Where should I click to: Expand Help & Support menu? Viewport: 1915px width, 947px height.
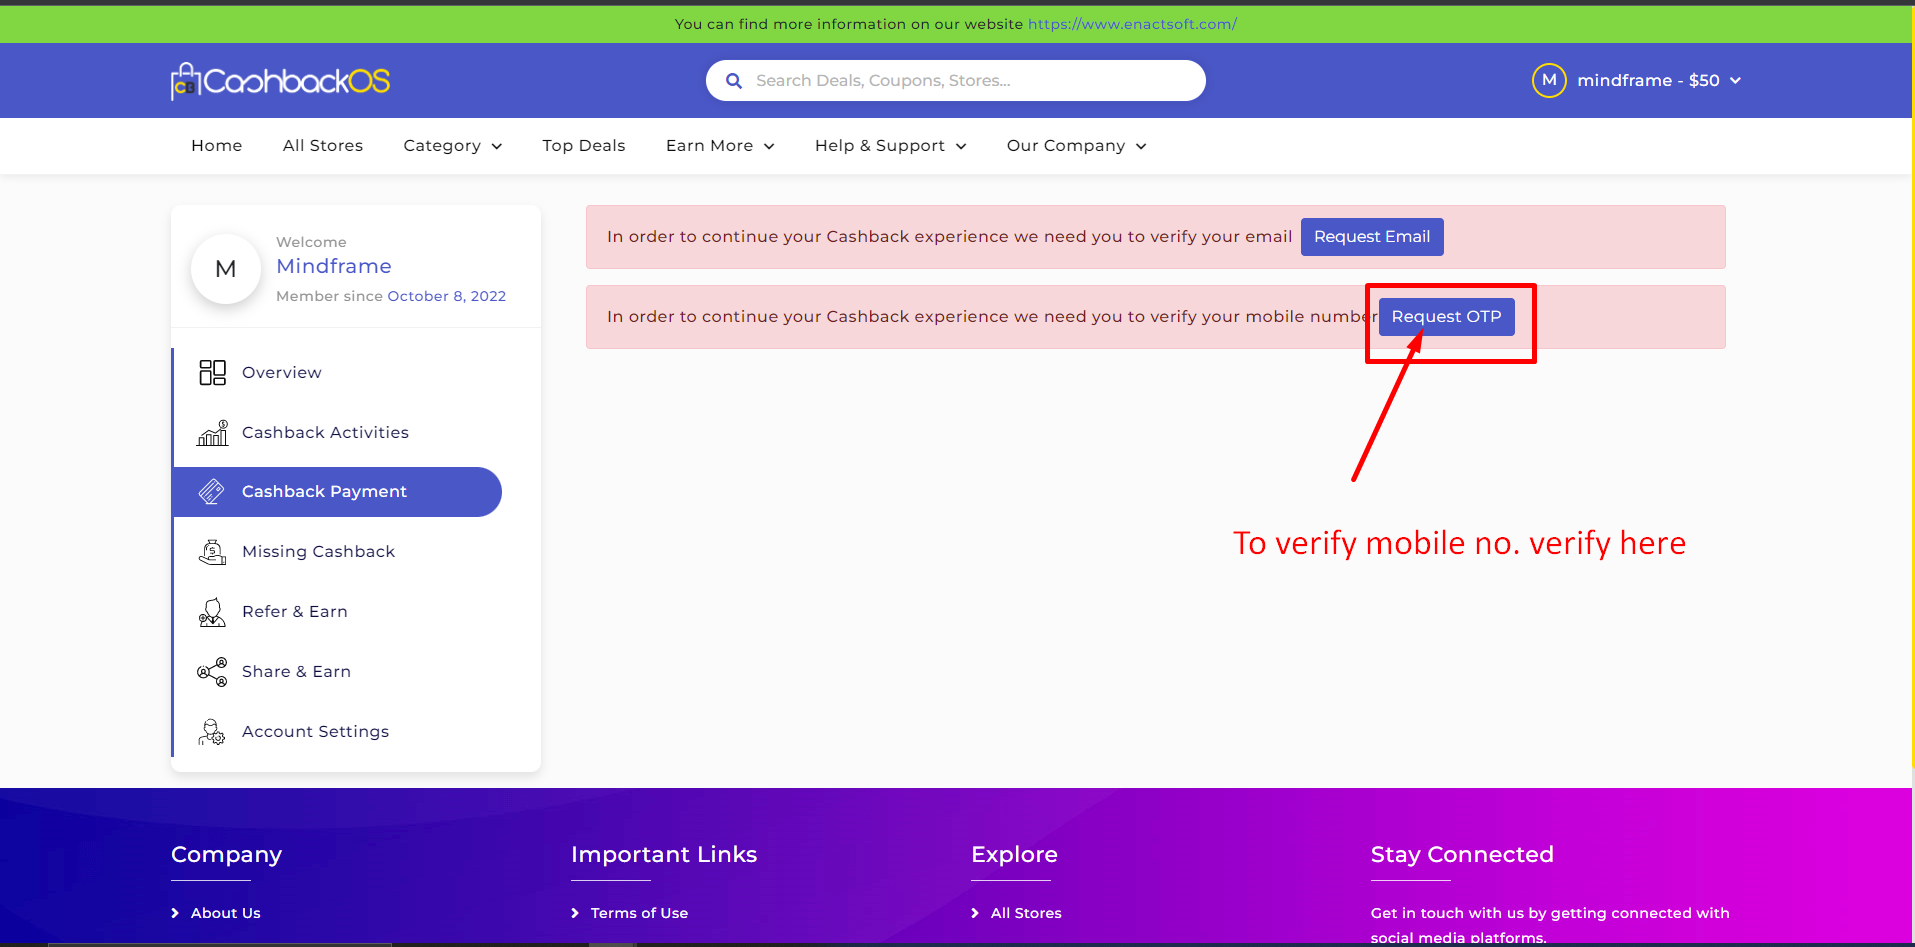click(x=890, y=146)
